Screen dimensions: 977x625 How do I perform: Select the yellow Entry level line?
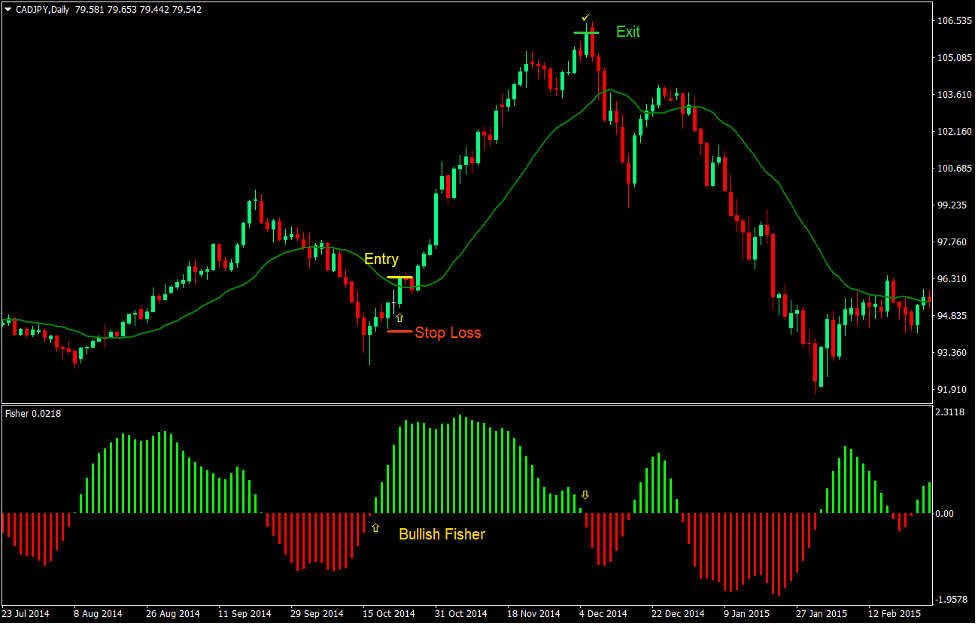(x=399, y=277)
